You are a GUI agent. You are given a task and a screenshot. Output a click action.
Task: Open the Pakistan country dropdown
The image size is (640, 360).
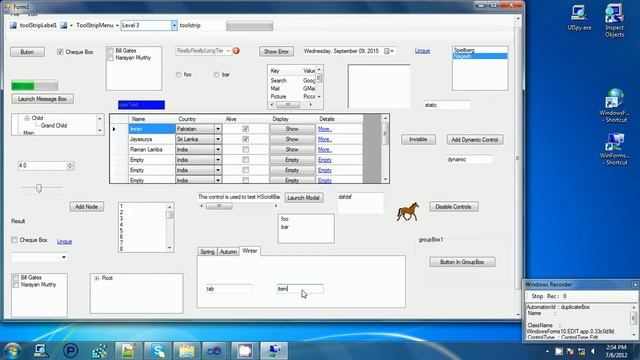(x=218, y=129)
